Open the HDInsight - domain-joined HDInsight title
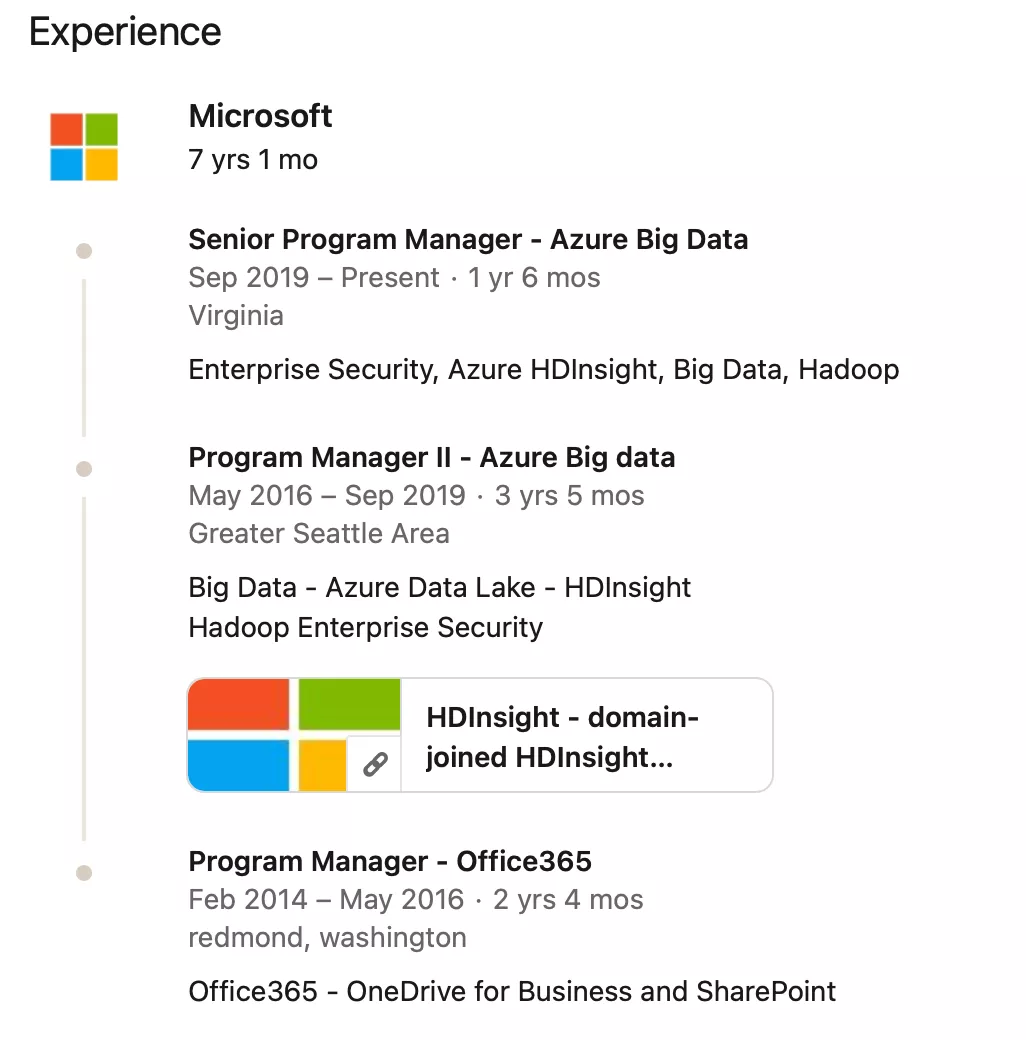The image size is (1026, 1040). [x=562, y=737]
